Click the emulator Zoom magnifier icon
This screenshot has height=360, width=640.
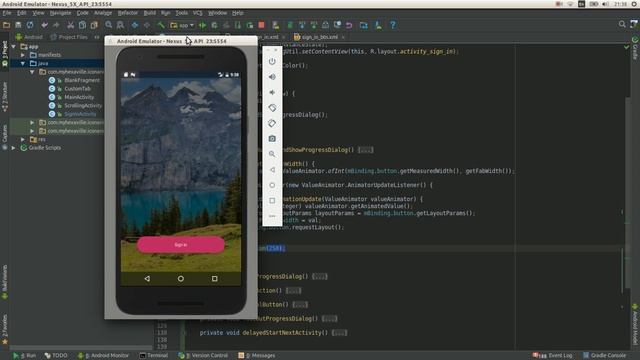point(272,154)
